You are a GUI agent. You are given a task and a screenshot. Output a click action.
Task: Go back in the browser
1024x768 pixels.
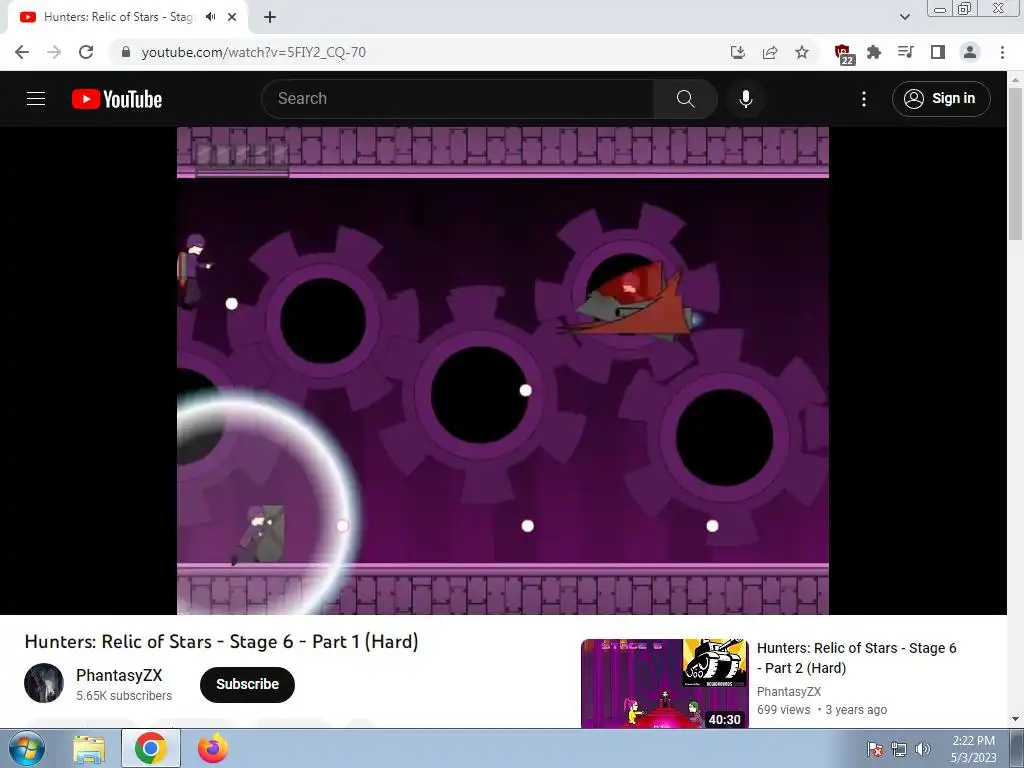coord(22,52)
